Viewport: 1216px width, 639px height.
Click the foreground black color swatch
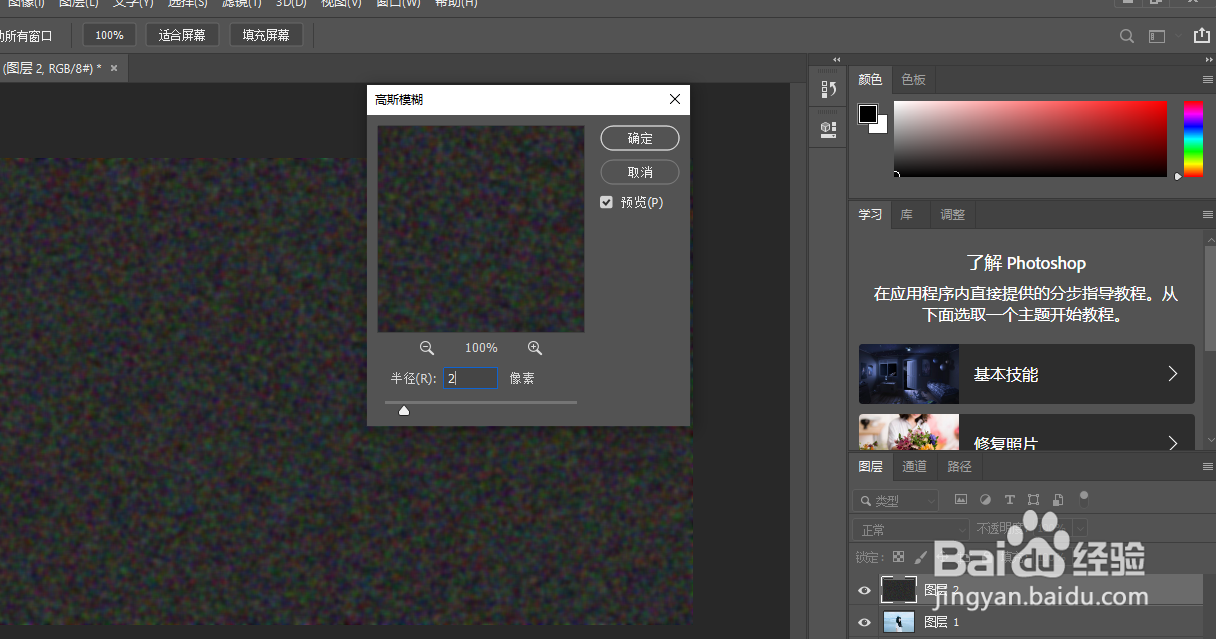pyautogui.click(x=867, y=114)
